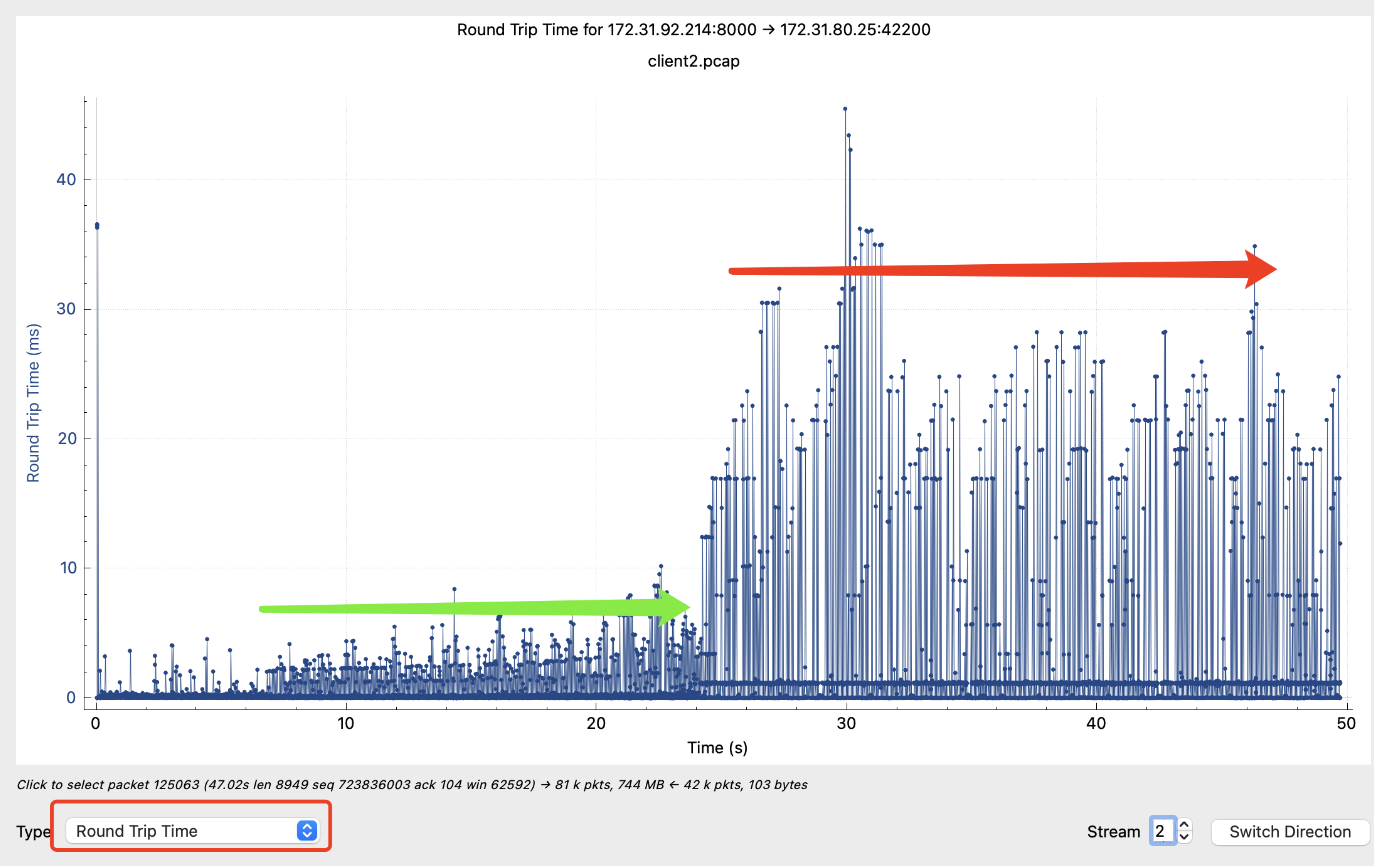Click the red arrow's arrowhead on the graph
1374x866 pixels.
point(1260,269)
